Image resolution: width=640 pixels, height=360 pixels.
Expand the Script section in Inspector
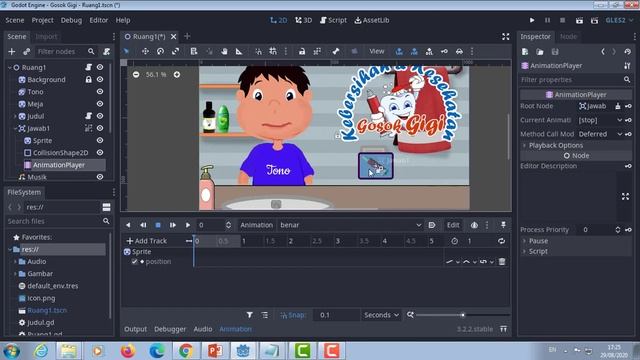[x=576, y=251]
